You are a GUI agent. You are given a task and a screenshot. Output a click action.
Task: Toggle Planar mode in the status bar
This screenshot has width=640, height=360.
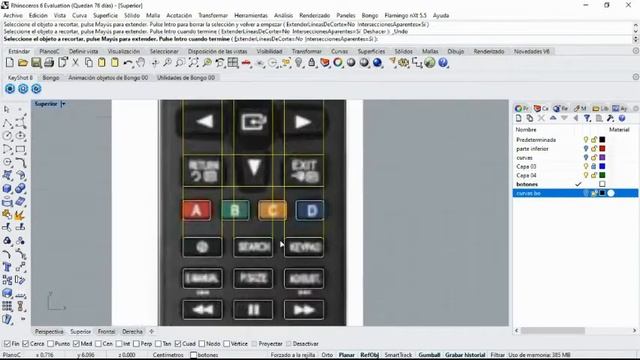point(347,355)
